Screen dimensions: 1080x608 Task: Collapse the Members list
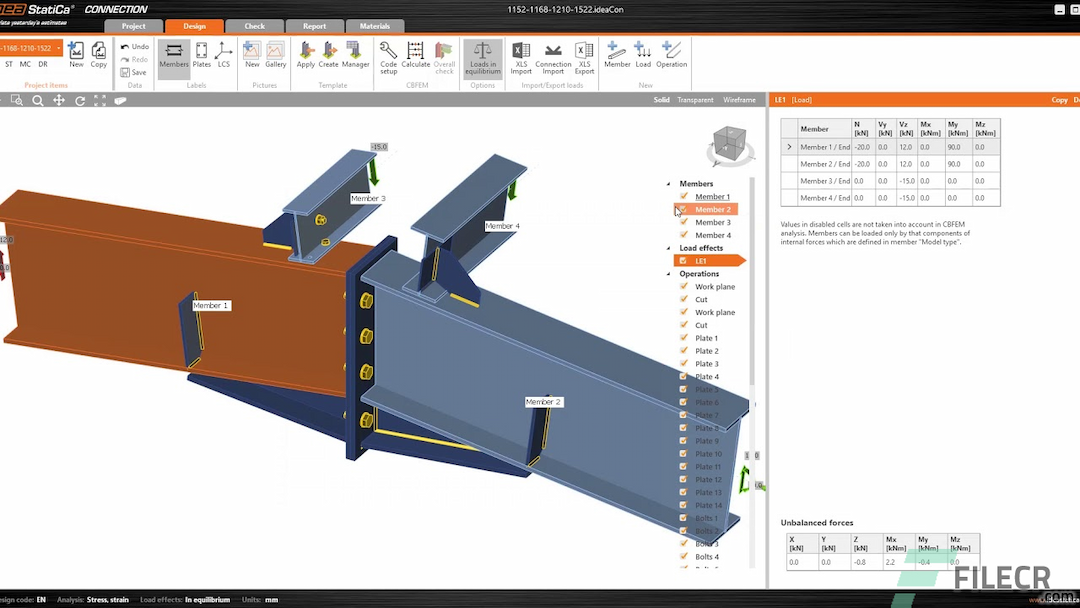click(668, 183)
